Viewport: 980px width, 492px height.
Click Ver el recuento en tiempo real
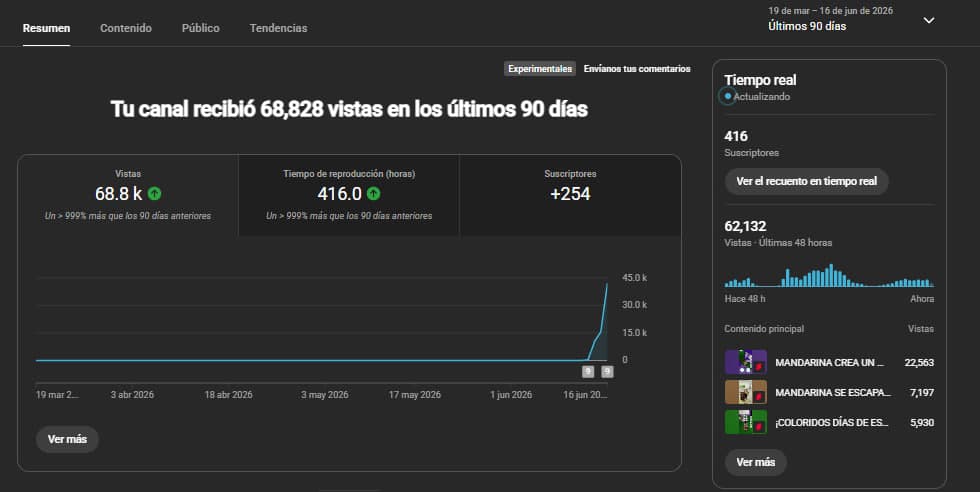pyautogui.click(x=806, y=181)
